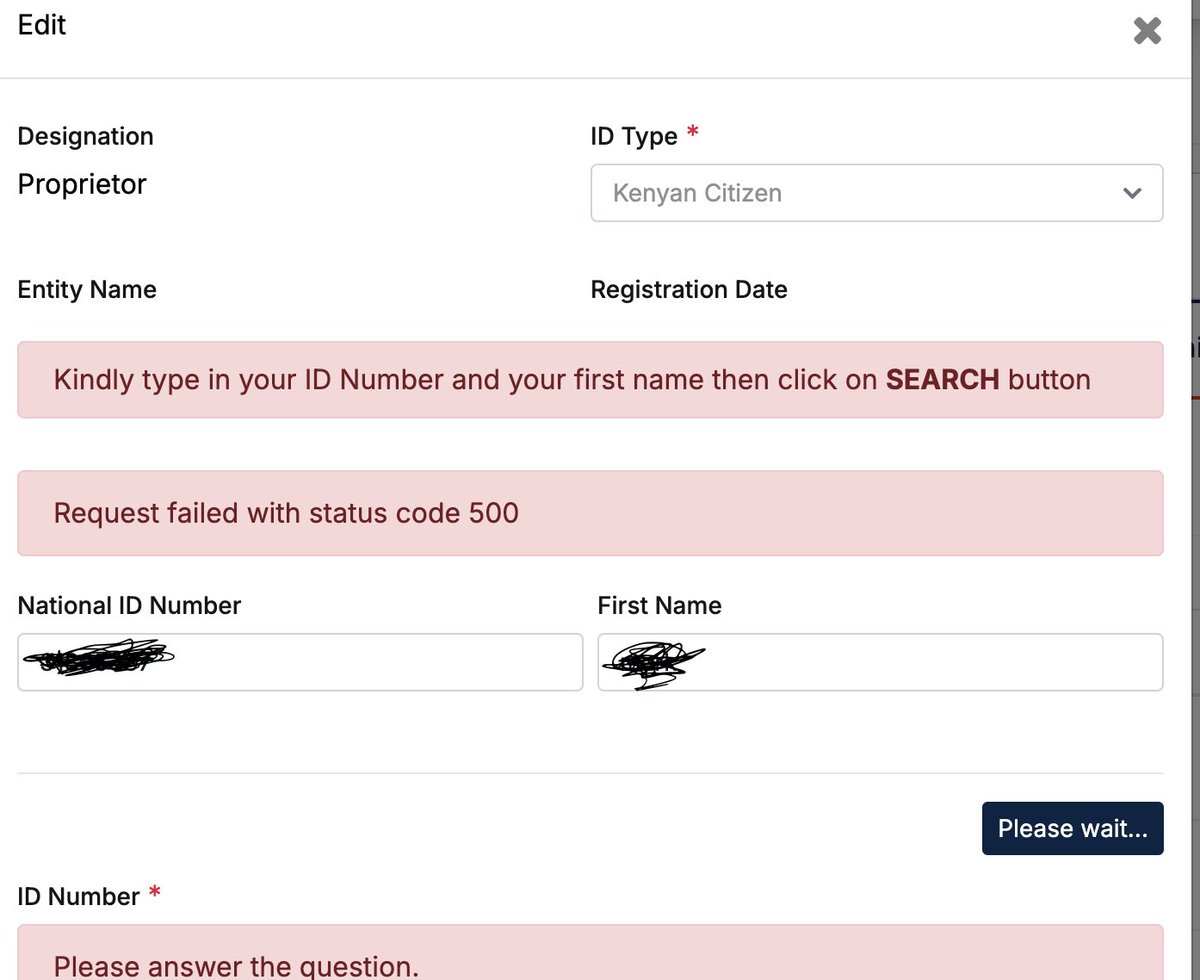Click the SEARCH instruction alert message

590,380
